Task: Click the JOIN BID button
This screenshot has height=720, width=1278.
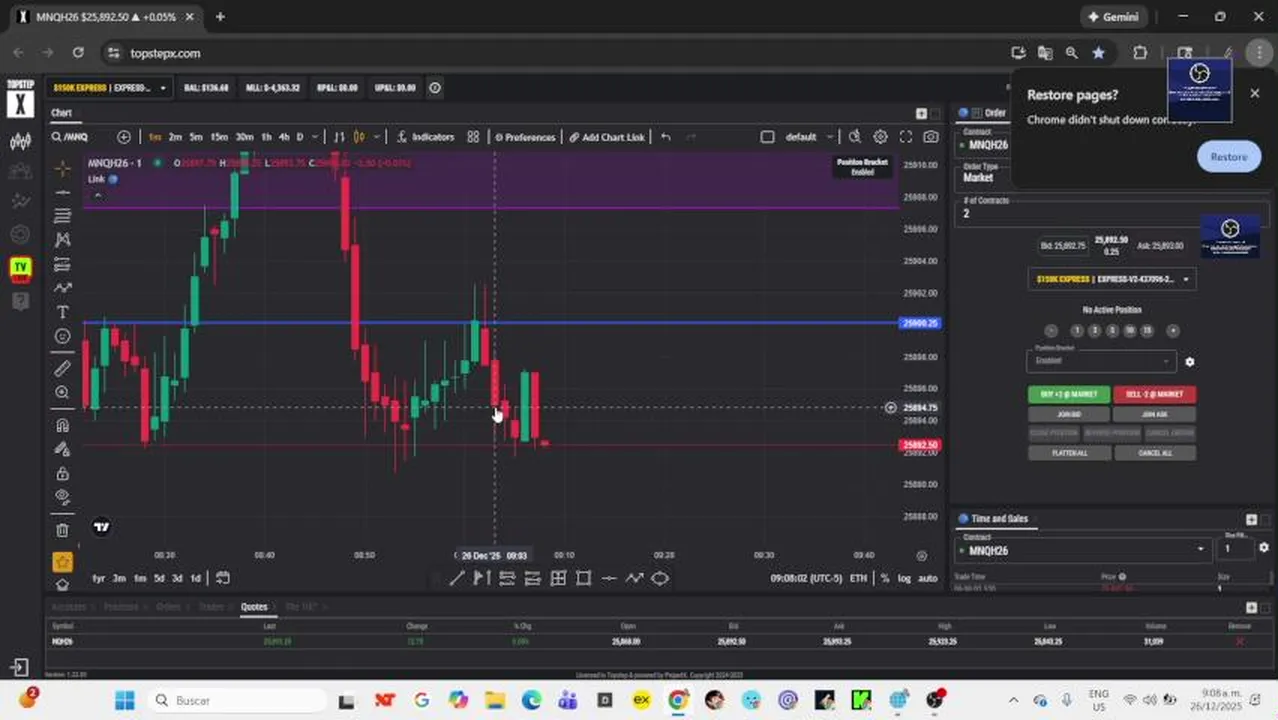Action: 1069,414
